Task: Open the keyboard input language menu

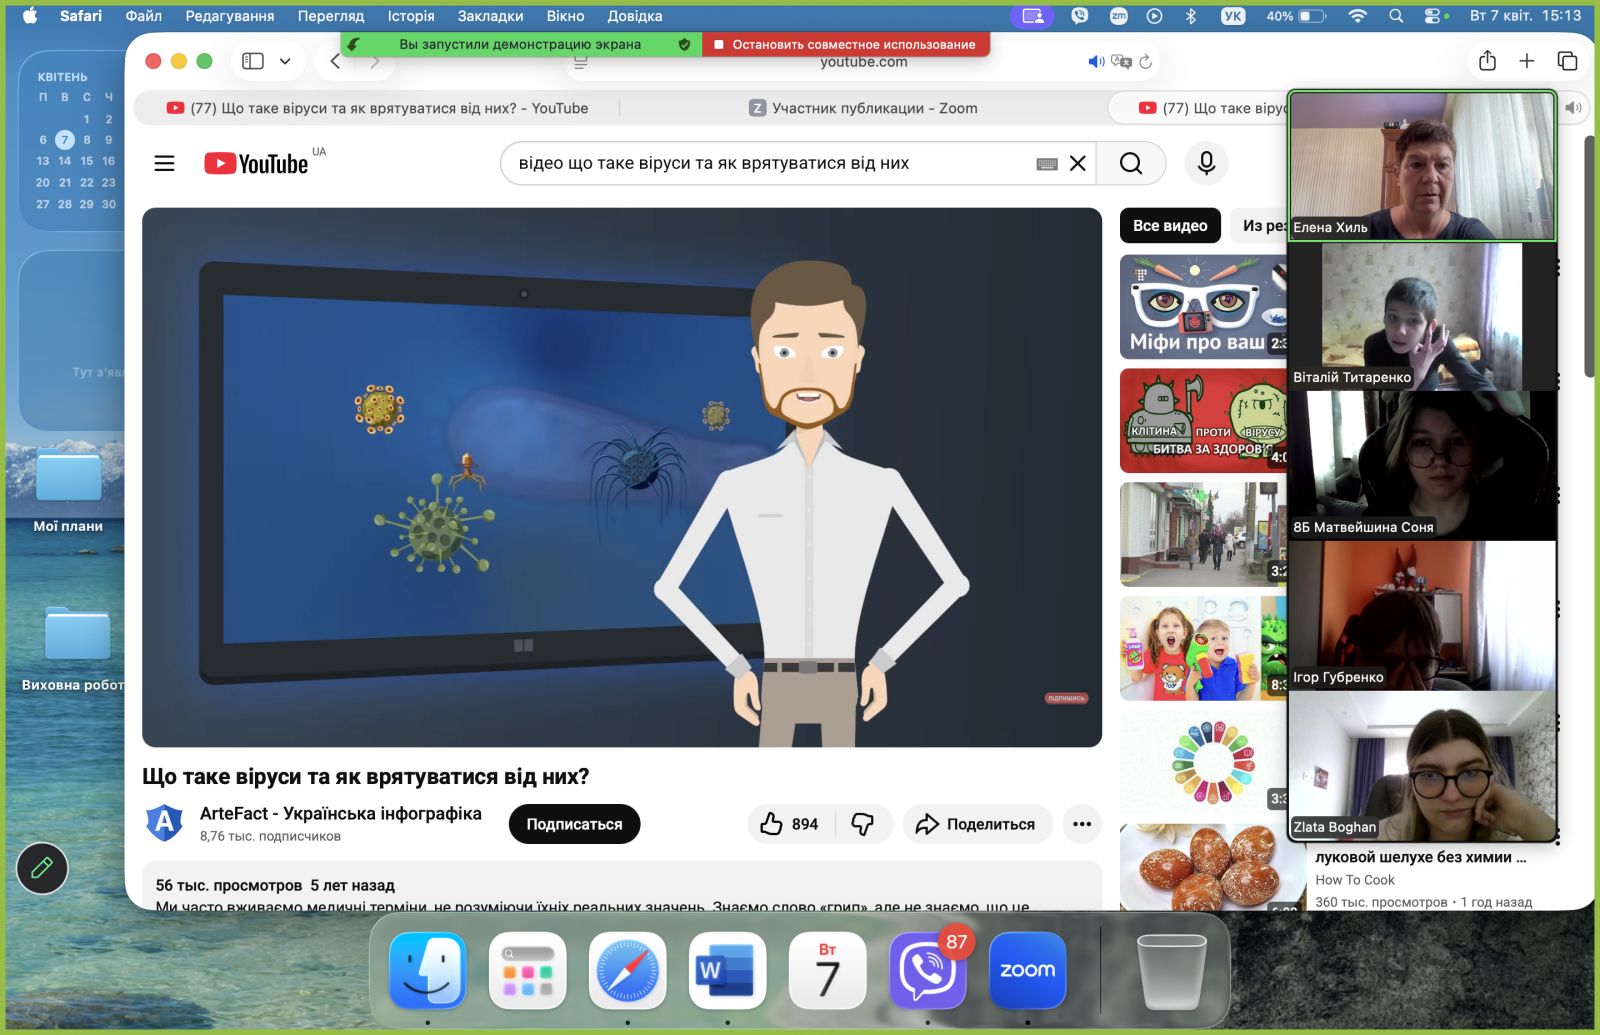Action: point(1233,16)
